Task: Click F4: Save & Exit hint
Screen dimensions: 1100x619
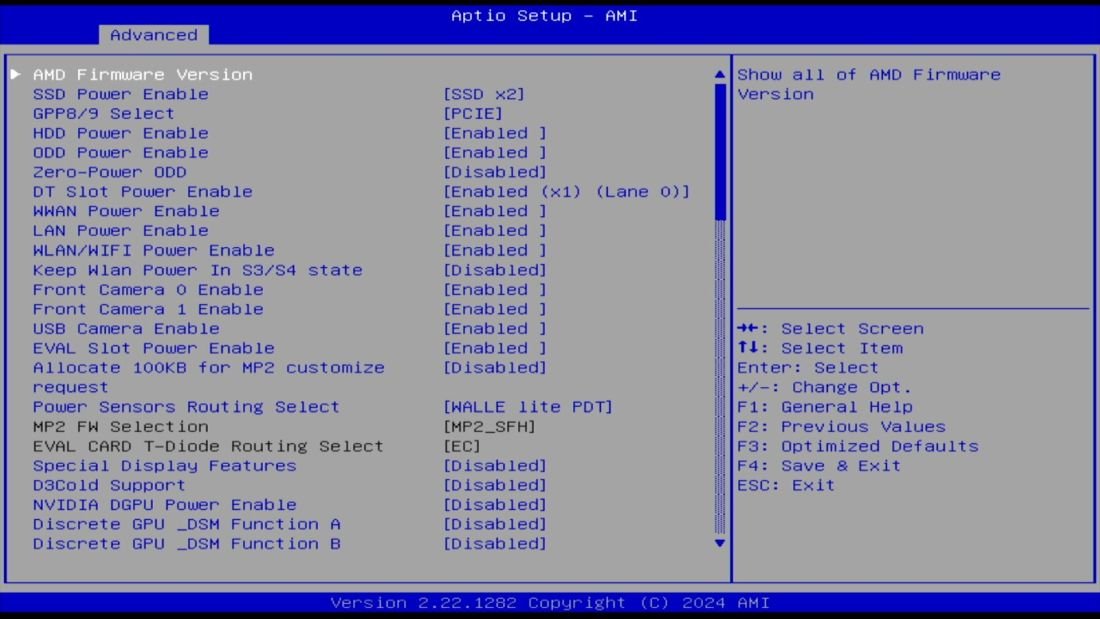Action: (x=819, y=466)
